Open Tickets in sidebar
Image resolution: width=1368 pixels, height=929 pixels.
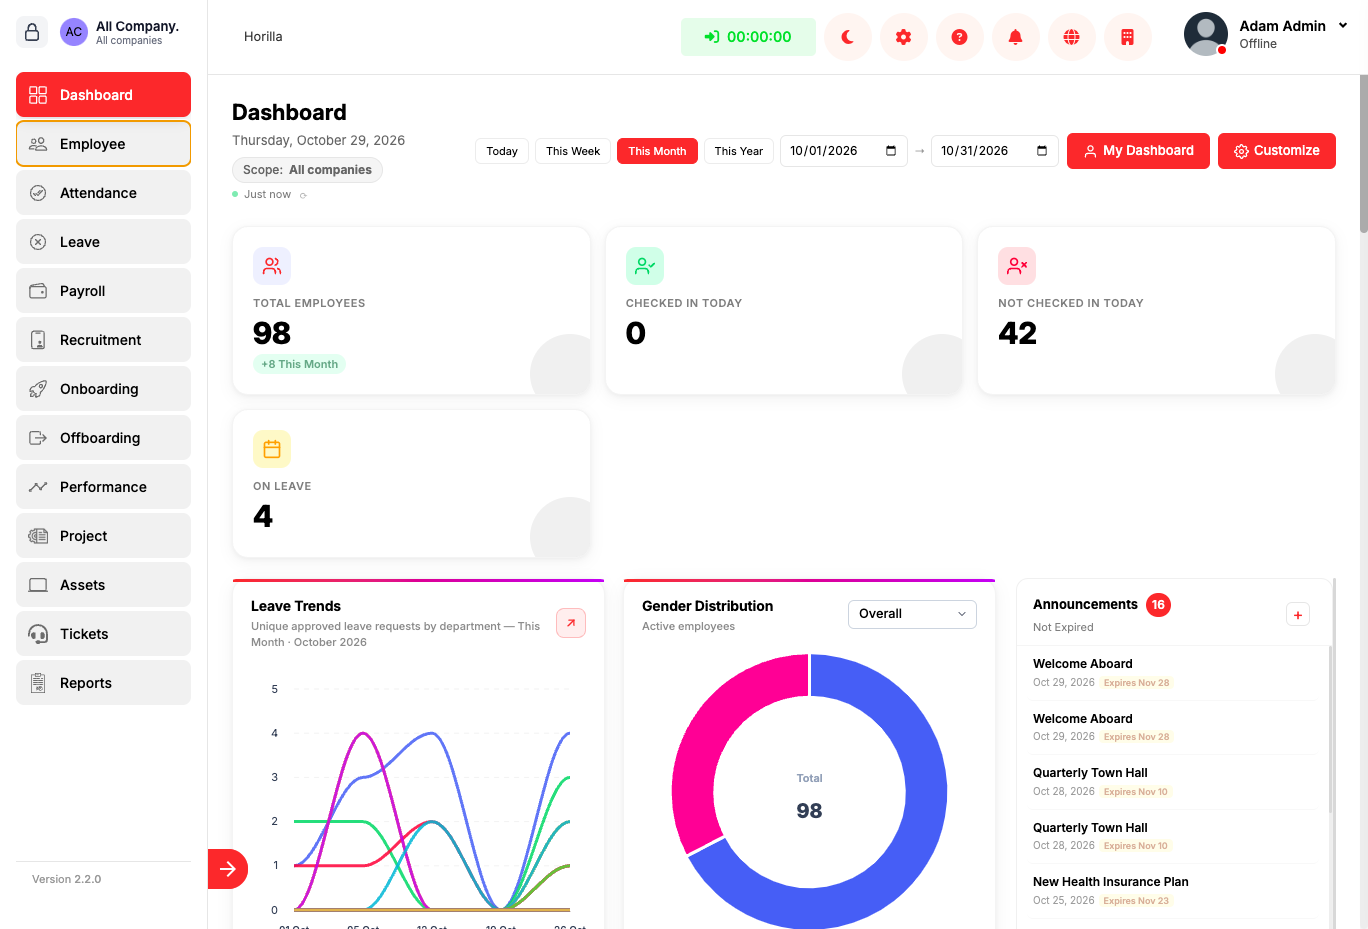click(x=103, y=634)
